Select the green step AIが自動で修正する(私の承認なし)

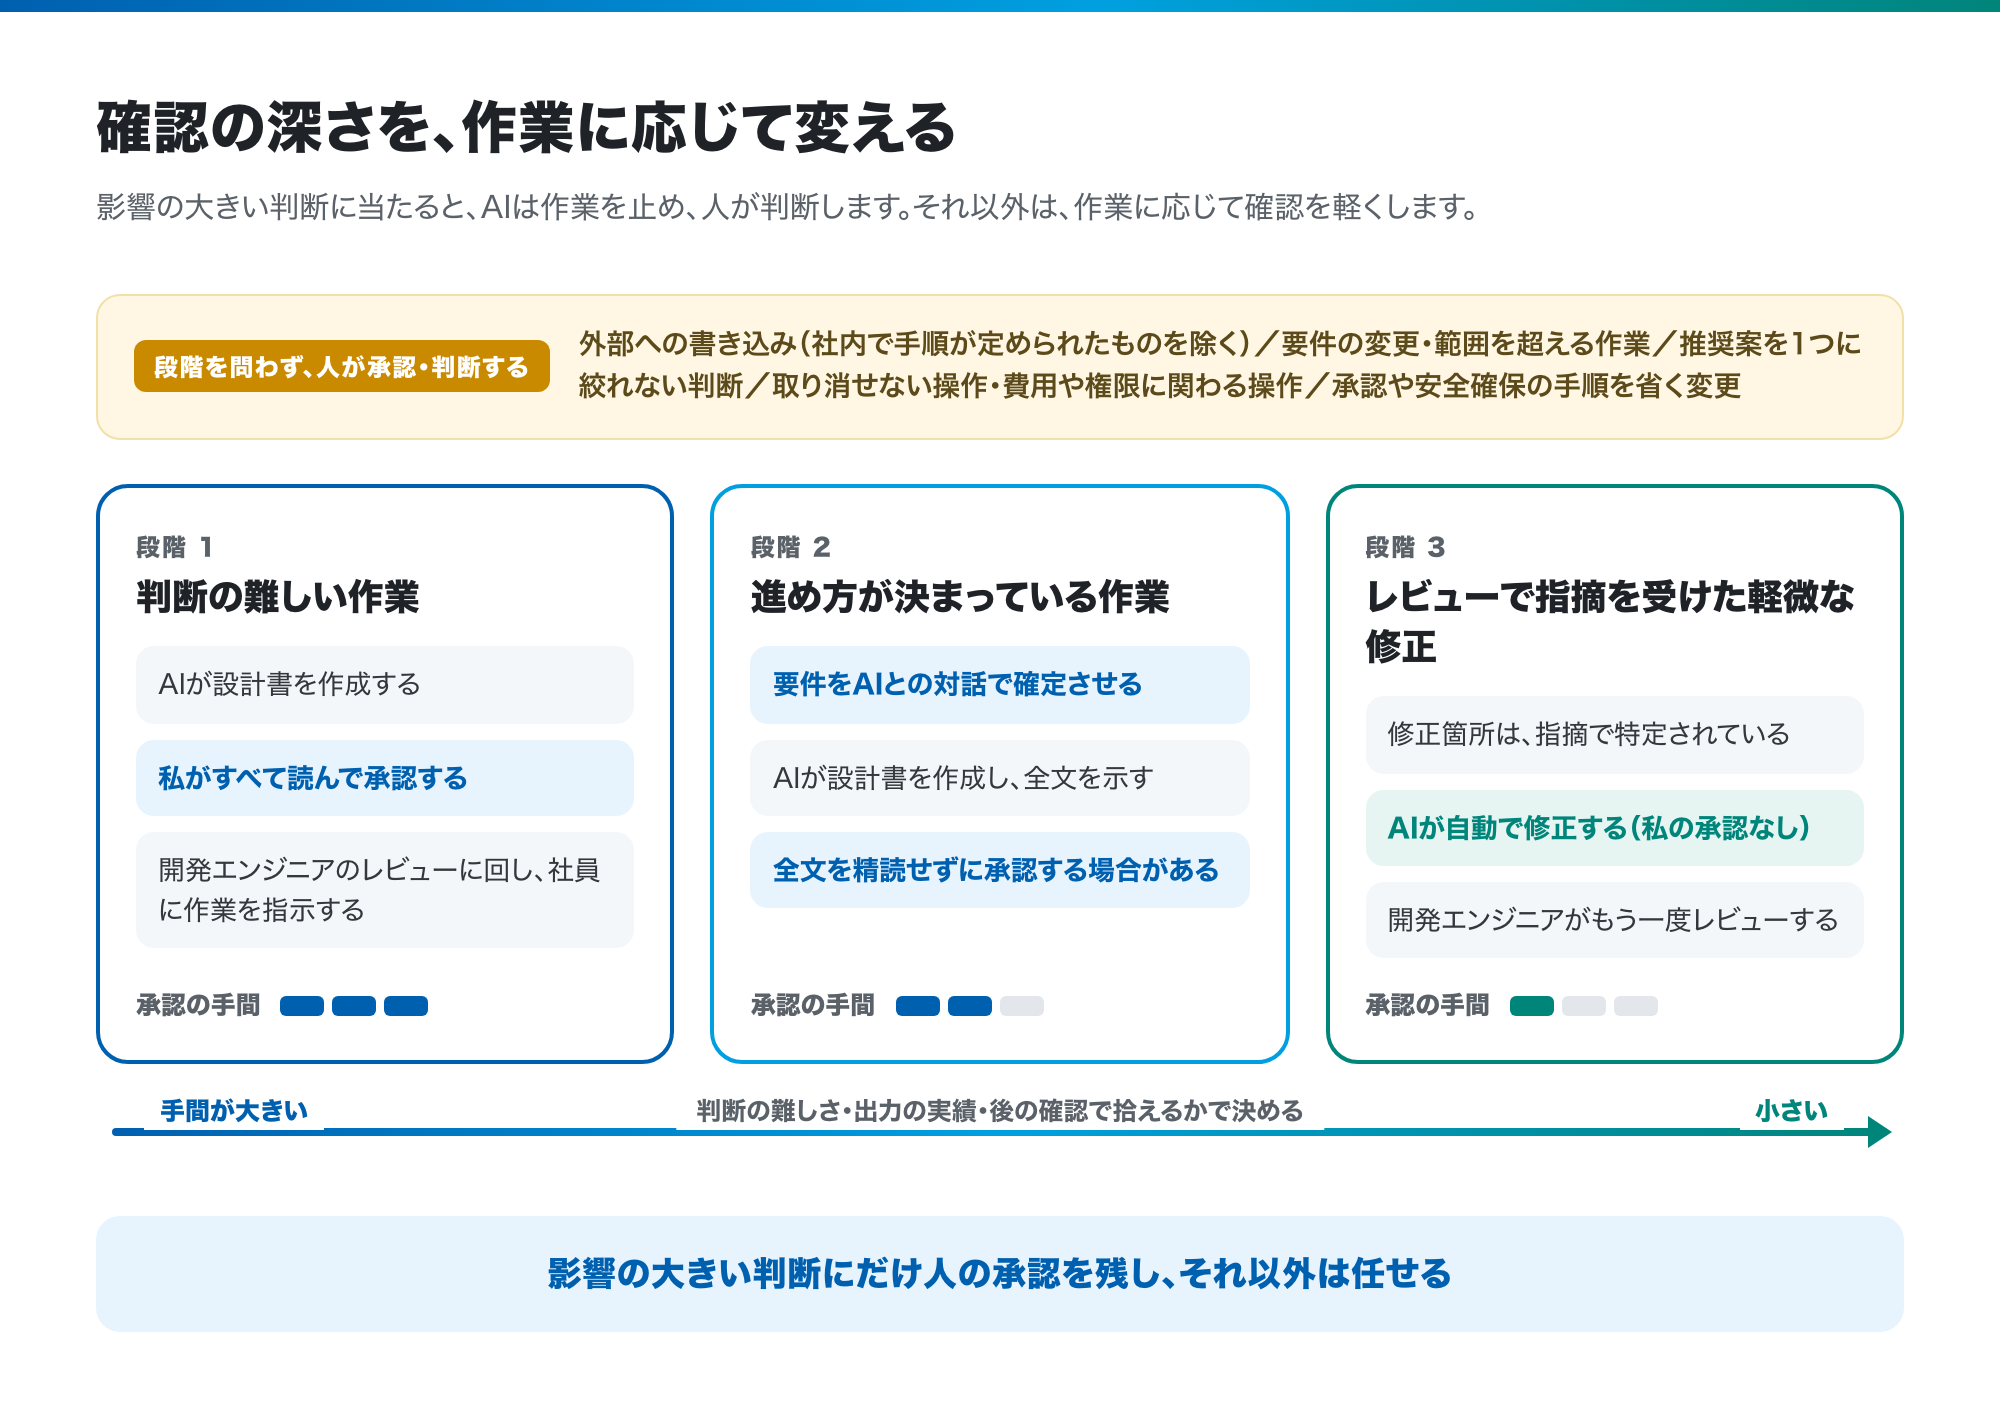(x=1615, y=828)
